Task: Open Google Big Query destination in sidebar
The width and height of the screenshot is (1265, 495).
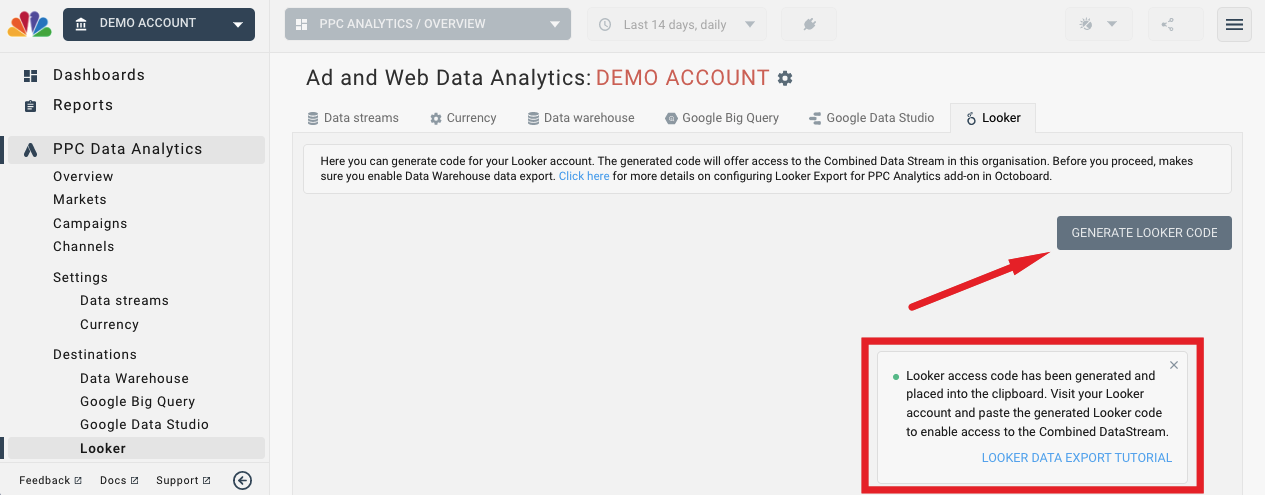Action: 137,401
